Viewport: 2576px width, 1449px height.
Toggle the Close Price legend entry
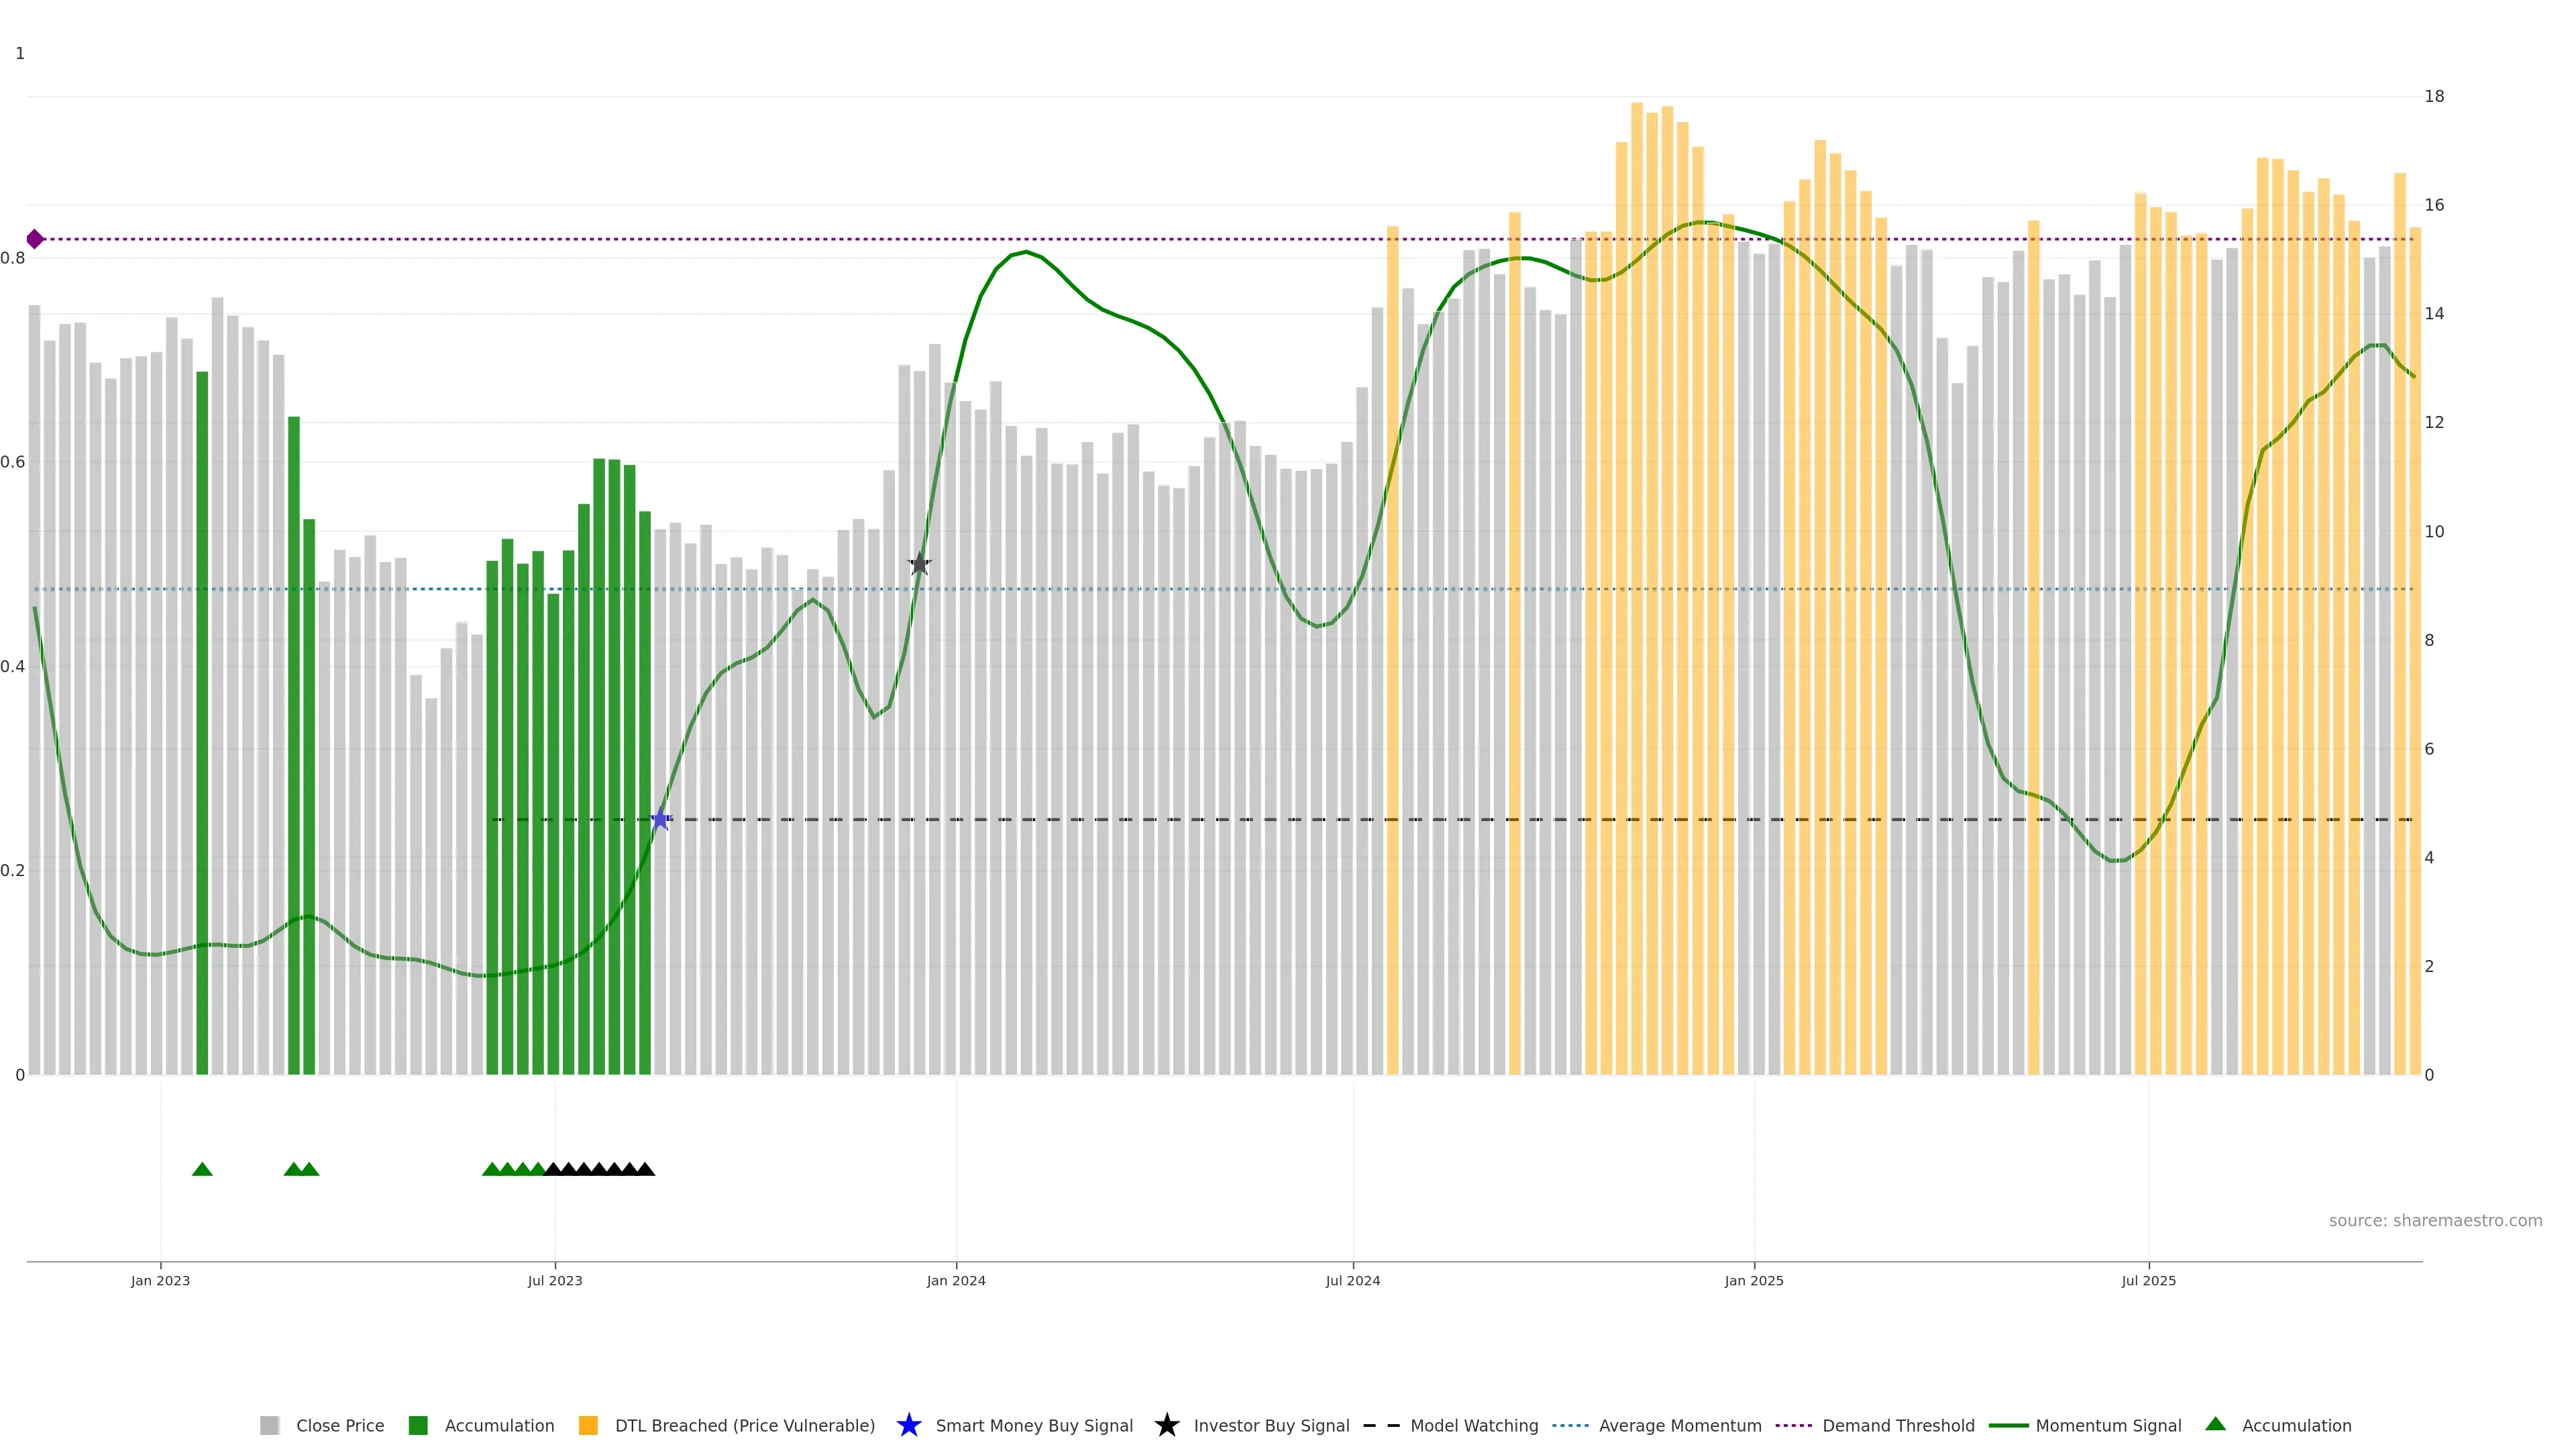[x=339, y=1425]
